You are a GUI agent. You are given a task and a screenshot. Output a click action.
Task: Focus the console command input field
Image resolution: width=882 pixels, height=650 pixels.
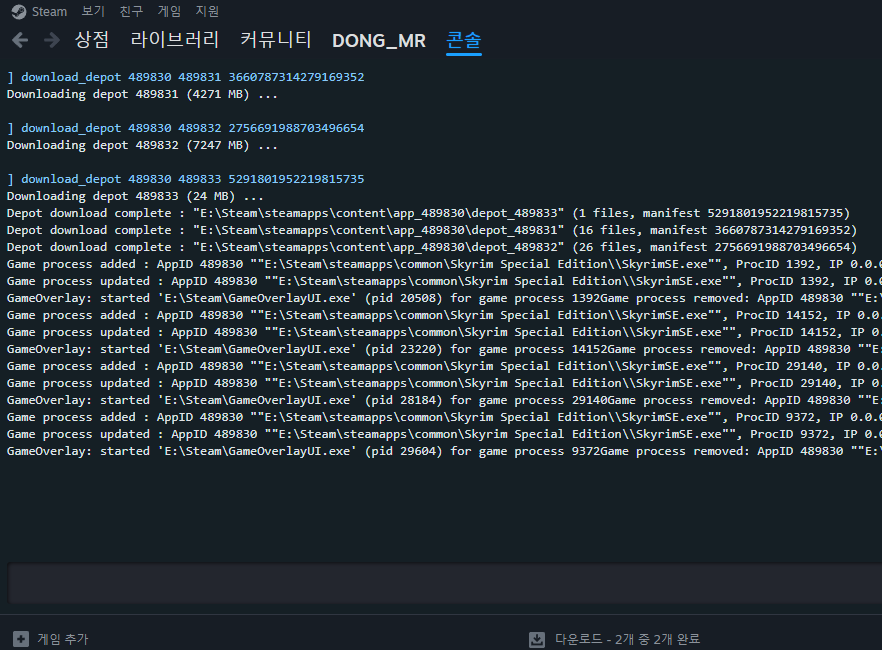(444, 584)
